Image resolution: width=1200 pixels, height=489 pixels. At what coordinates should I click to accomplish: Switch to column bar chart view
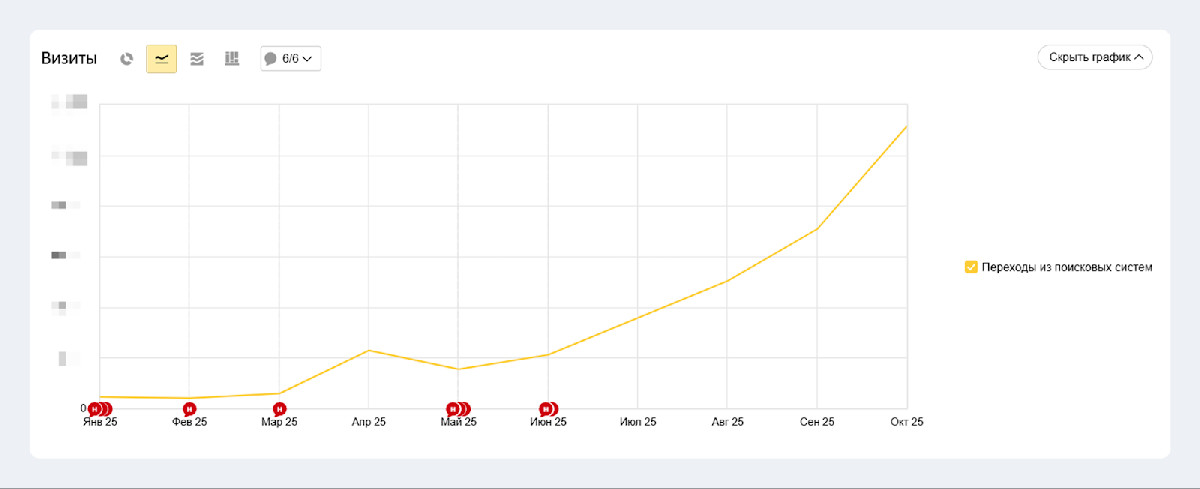pyautogui.click(x=232, y=59)
